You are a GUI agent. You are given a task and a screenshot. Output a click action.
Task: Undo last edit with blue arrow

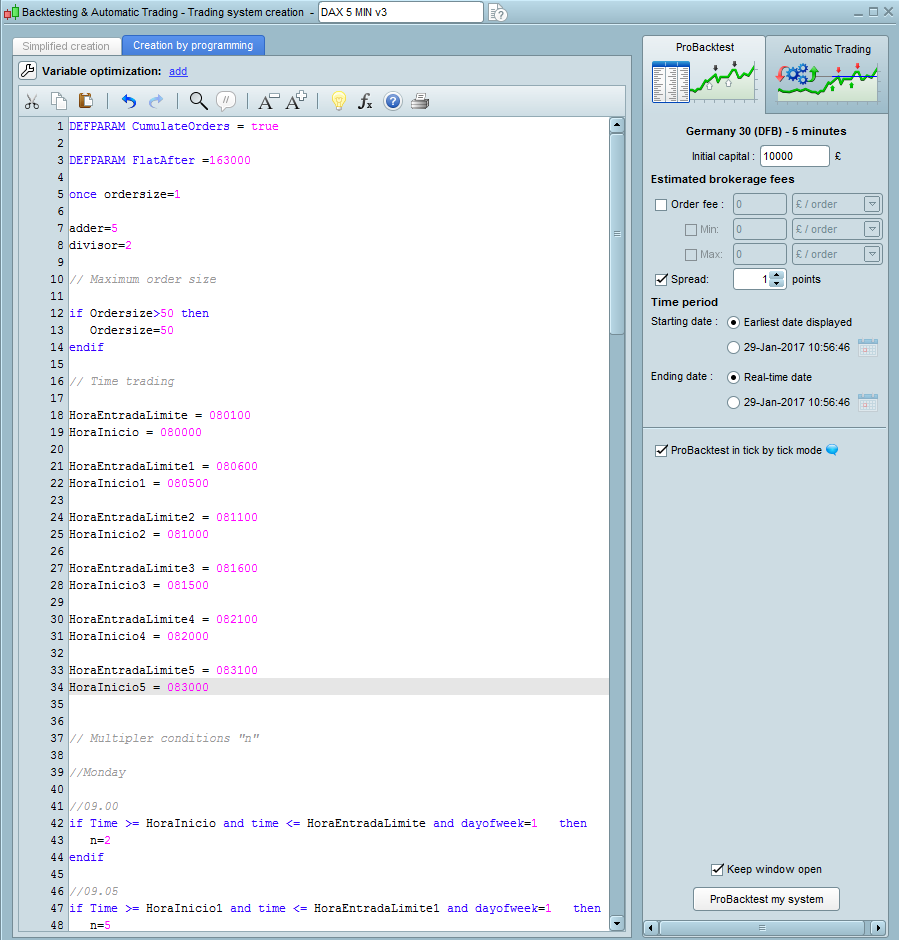click(128, 101)
